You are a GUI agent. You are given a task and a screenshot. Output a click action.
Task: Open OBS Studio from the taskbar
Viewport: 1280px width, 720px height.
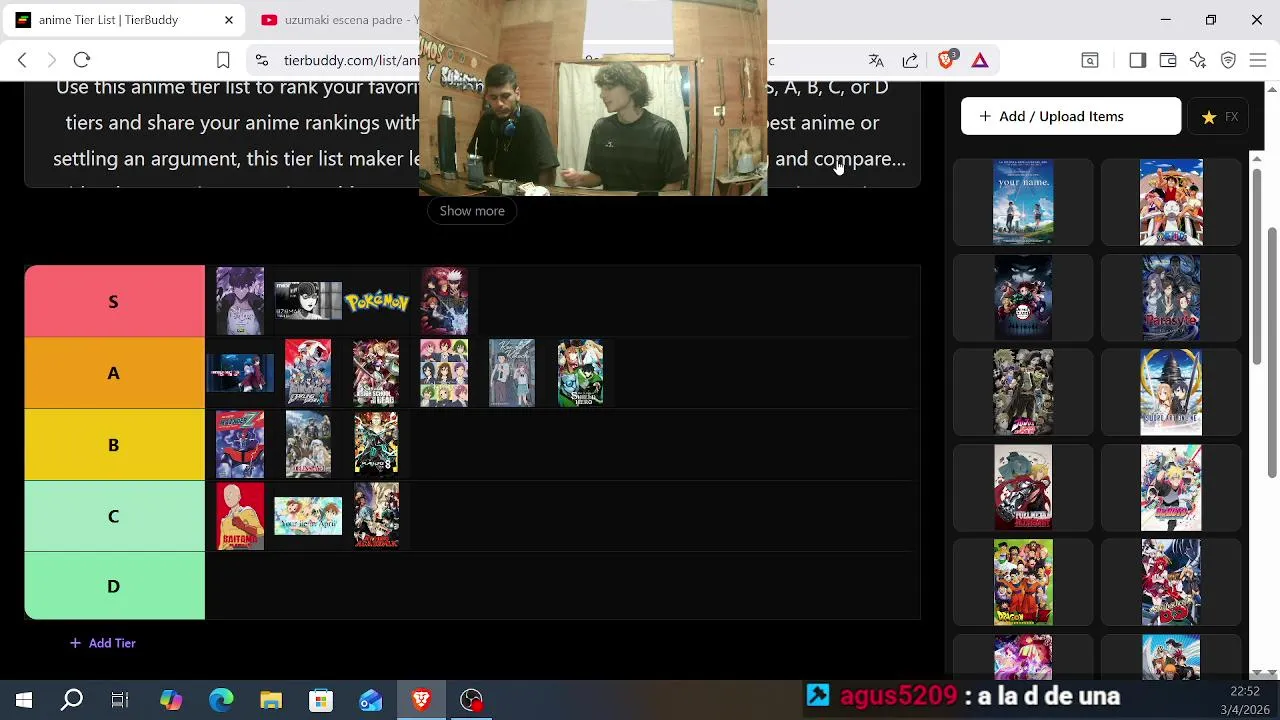click(x=471, y=700)
